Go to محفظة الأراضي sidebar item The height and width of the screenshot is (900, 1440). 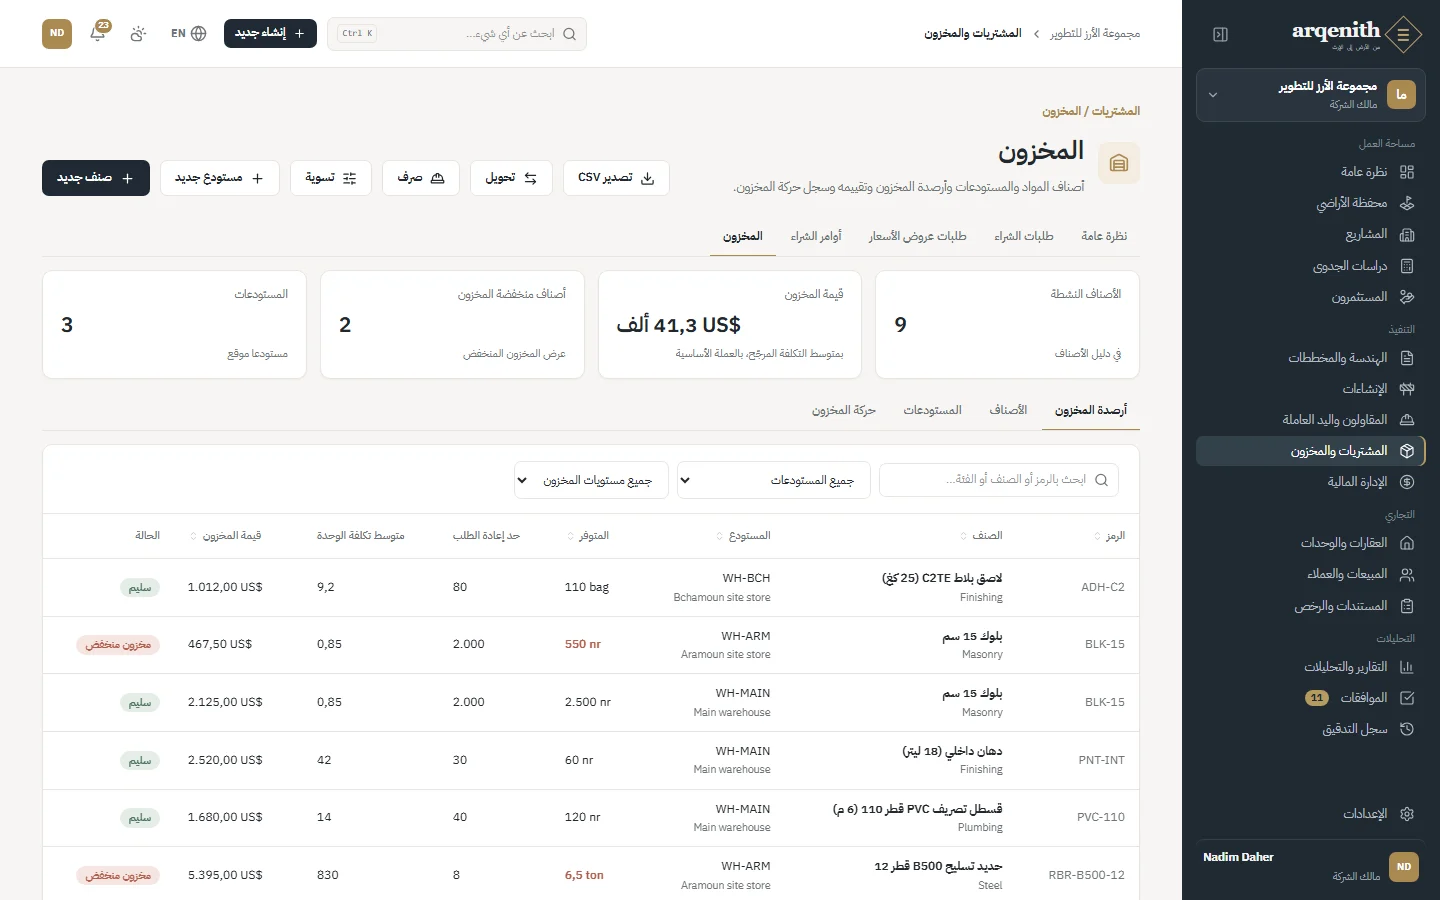coord(1311,203)
